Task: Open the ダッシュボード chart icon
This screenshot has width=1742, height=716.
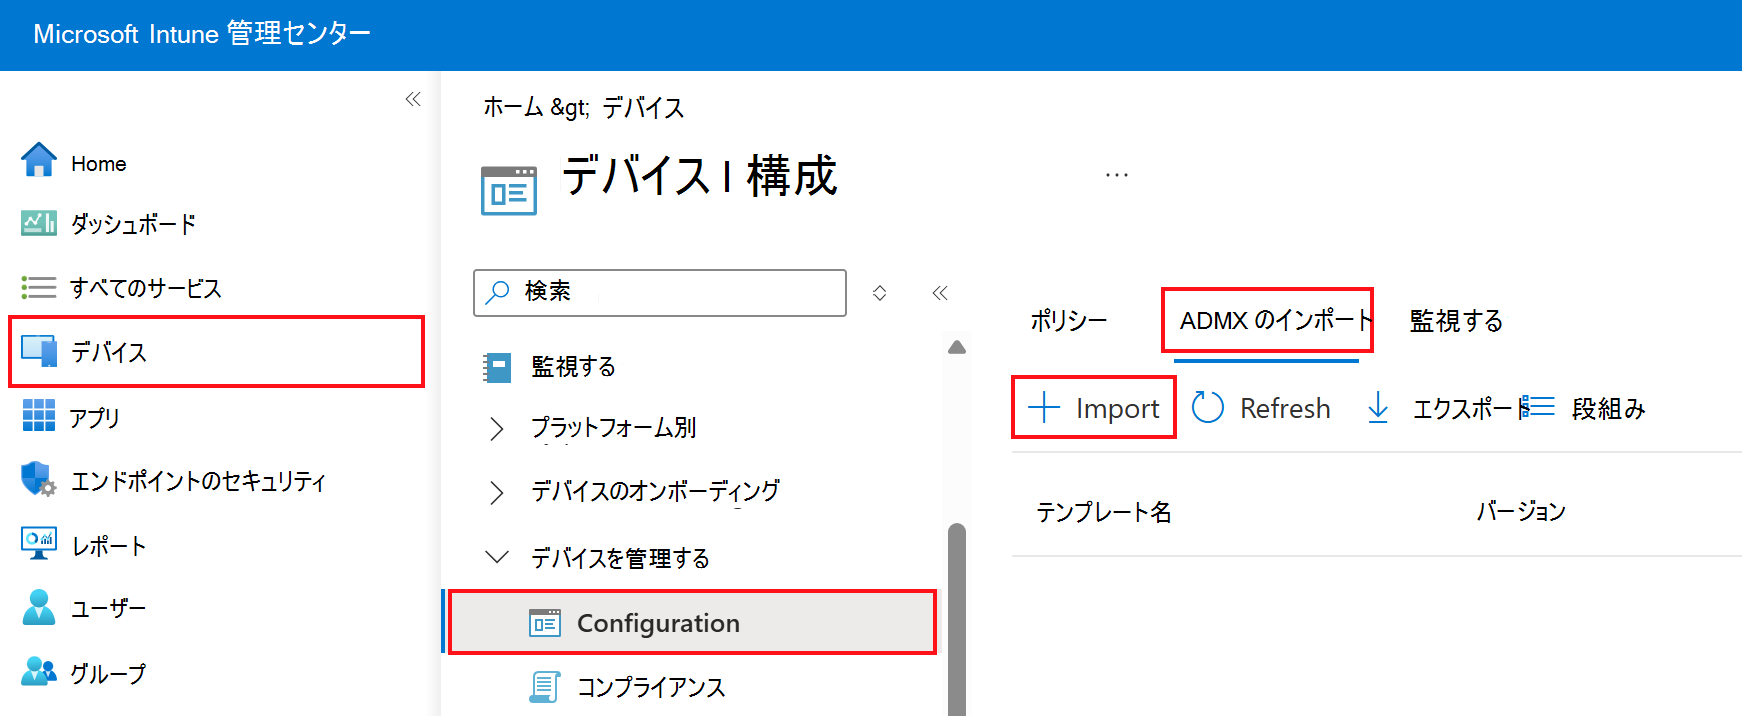Action: (39, 223)
